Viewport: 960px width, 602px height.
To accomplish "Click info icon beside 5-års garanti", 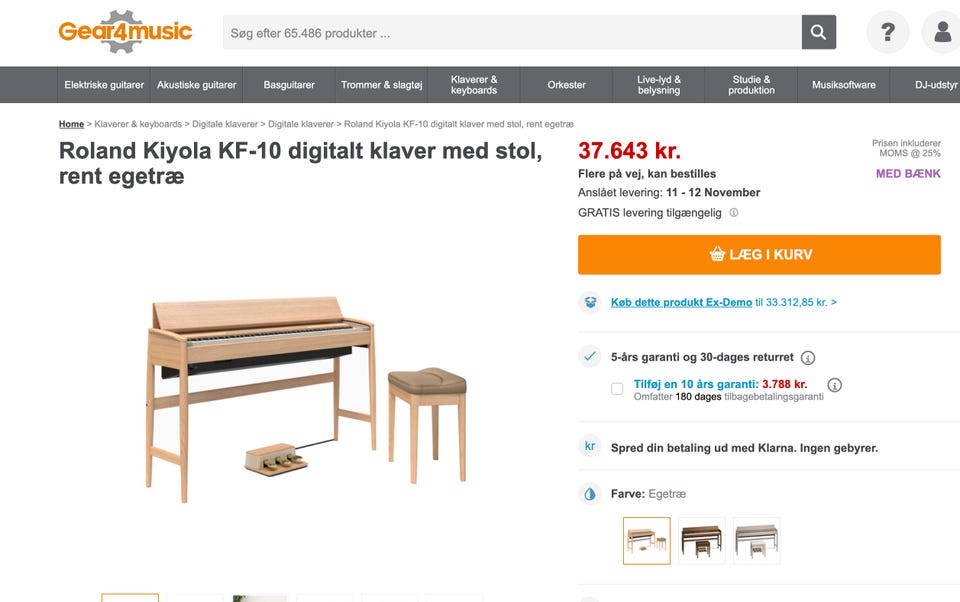I will 808,358.
